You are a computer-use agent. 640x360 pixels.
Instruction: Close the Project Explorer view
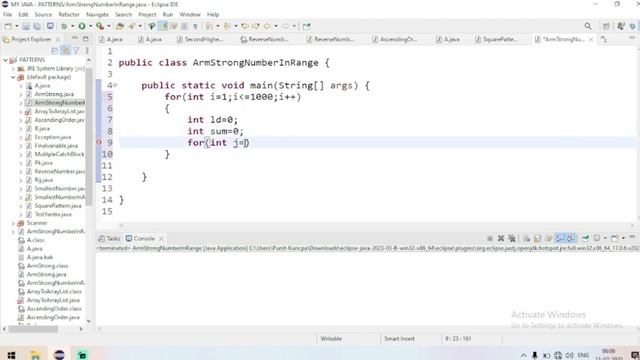58,39
